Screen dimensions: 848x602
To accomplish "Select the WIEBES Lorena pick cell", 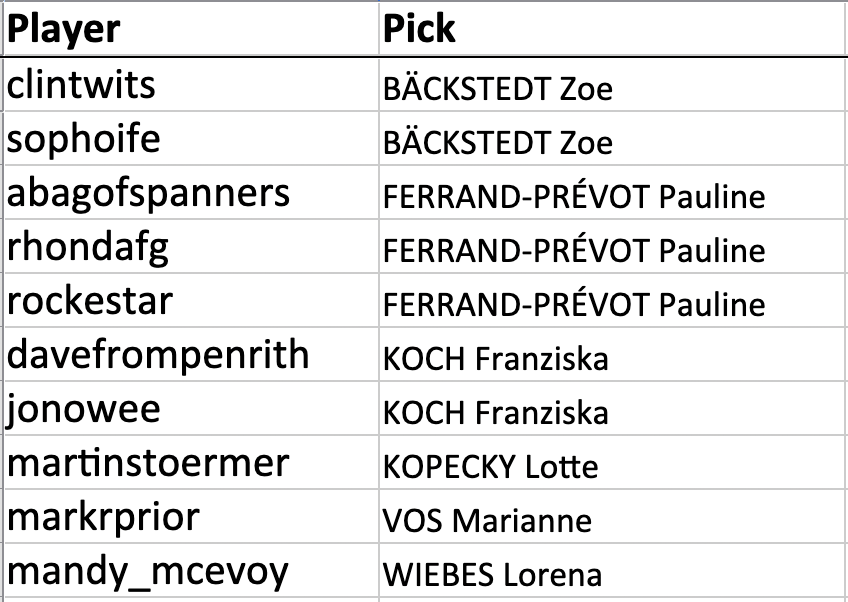I will click(x=612, y=574).
